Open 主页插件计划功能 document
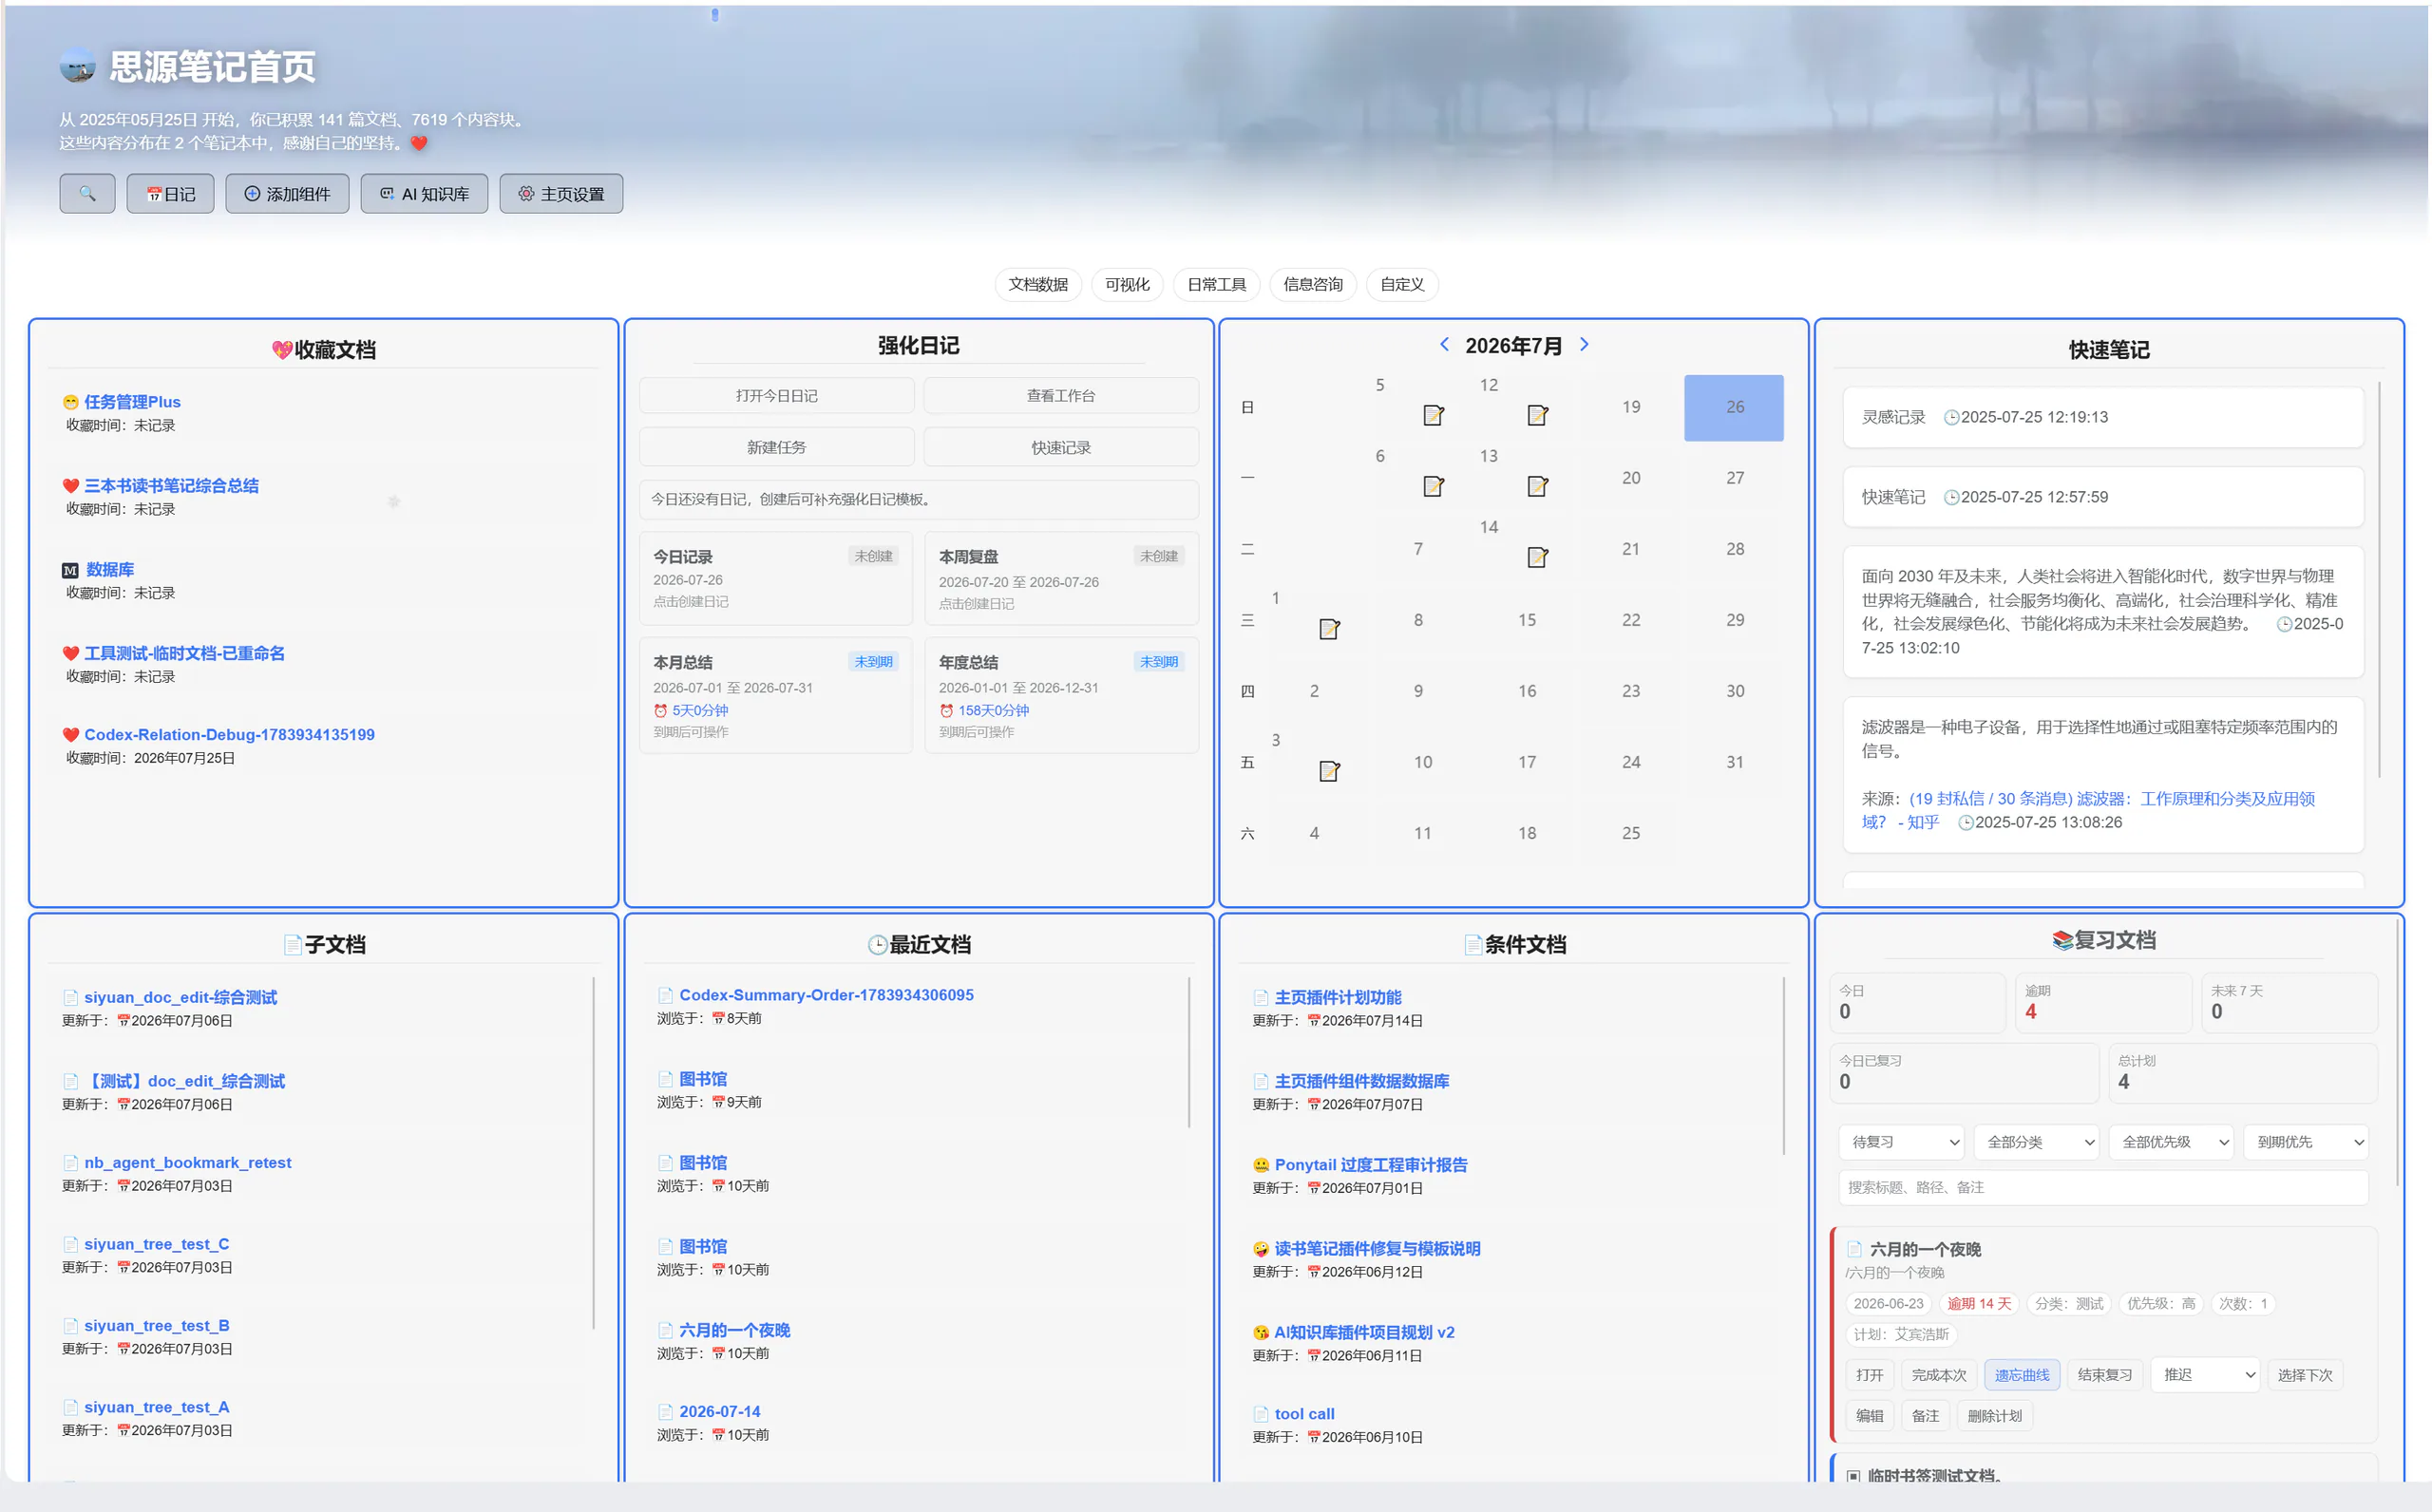 point(1338,998)
